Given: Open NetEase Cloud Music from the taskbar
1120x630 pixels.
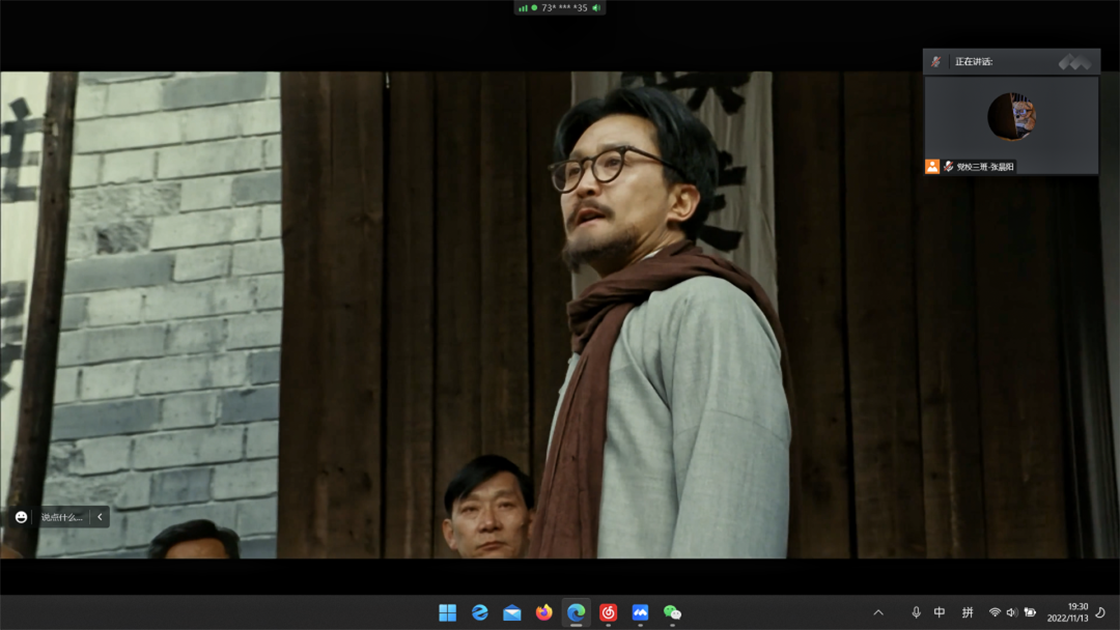Looking at the screenshot, I should click(x=609, y=613).
